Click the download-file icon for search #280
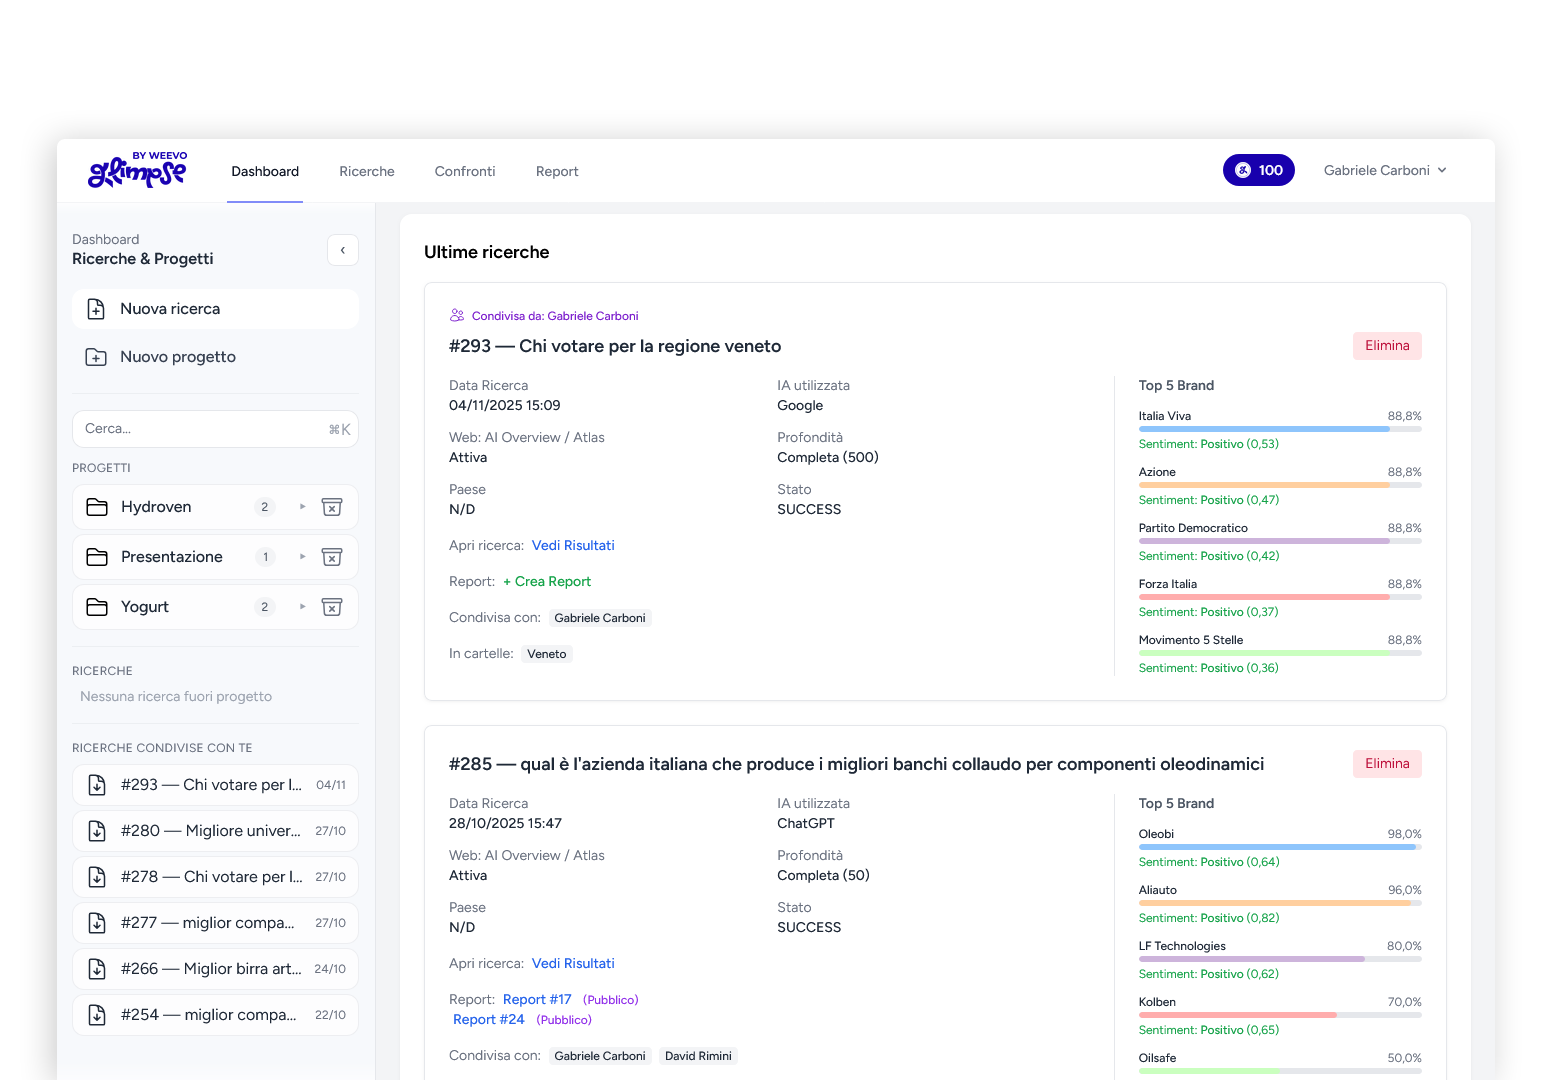The image size is (1552, 1080). (x=97, y=831)
